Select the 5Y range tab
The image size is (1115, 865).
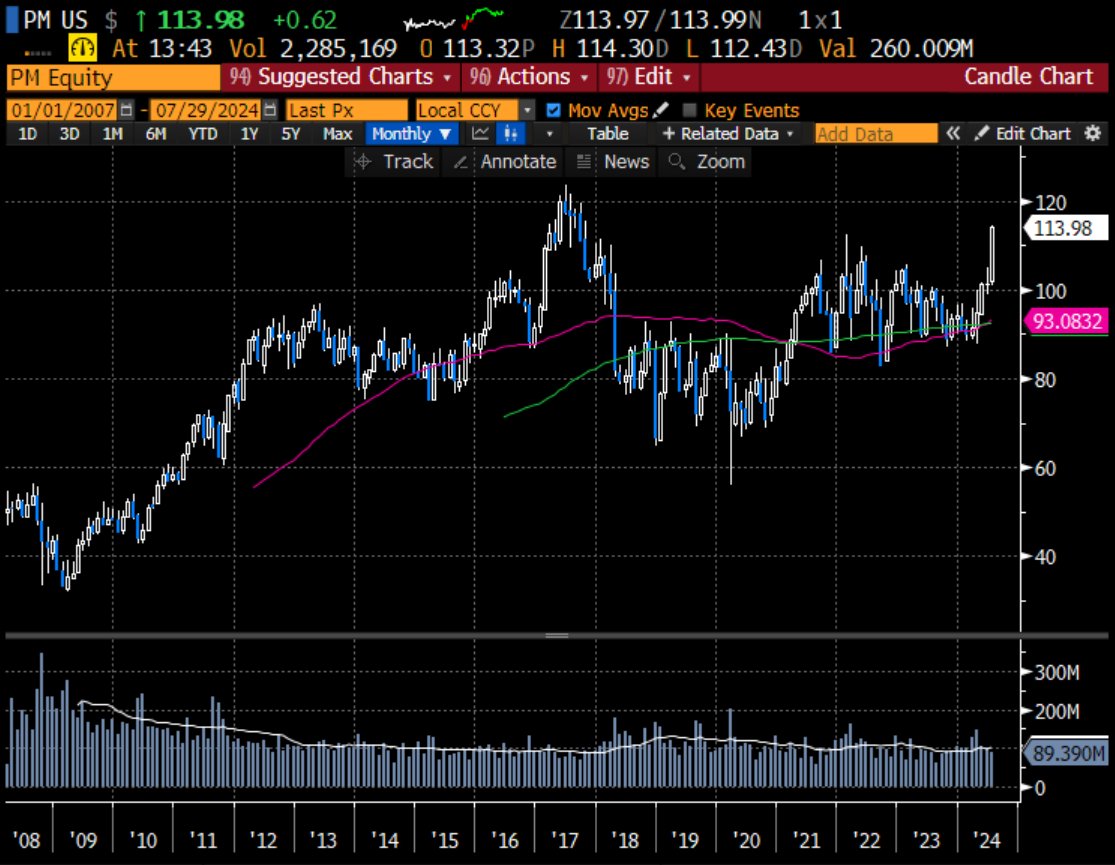pos(290,134)
